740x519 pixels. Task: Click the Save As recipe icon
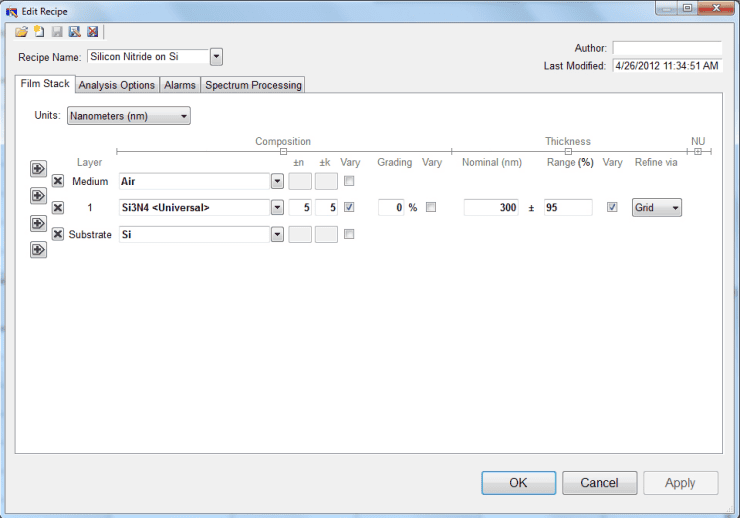click(x=75, y=32)
